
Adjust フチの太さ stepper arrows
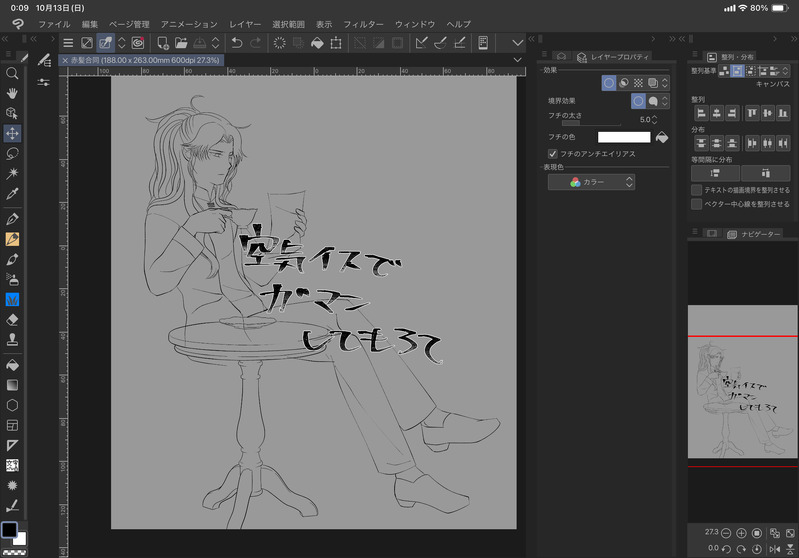654,119
